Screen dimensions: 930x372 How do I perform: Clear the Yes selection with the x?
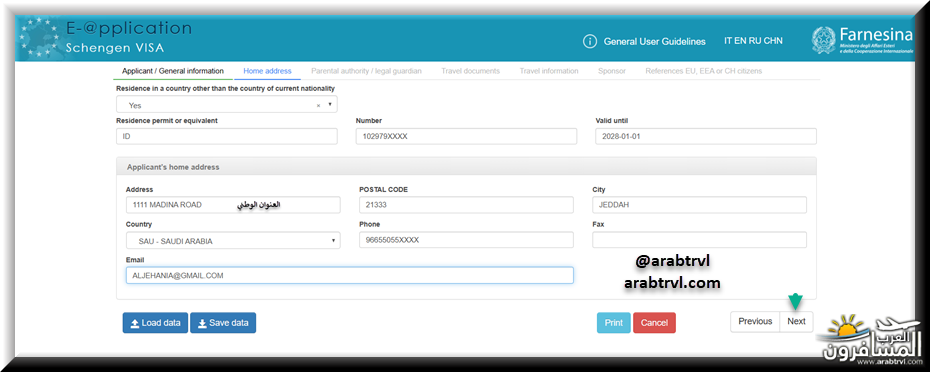pyautogui.click(x=318, y=106)
